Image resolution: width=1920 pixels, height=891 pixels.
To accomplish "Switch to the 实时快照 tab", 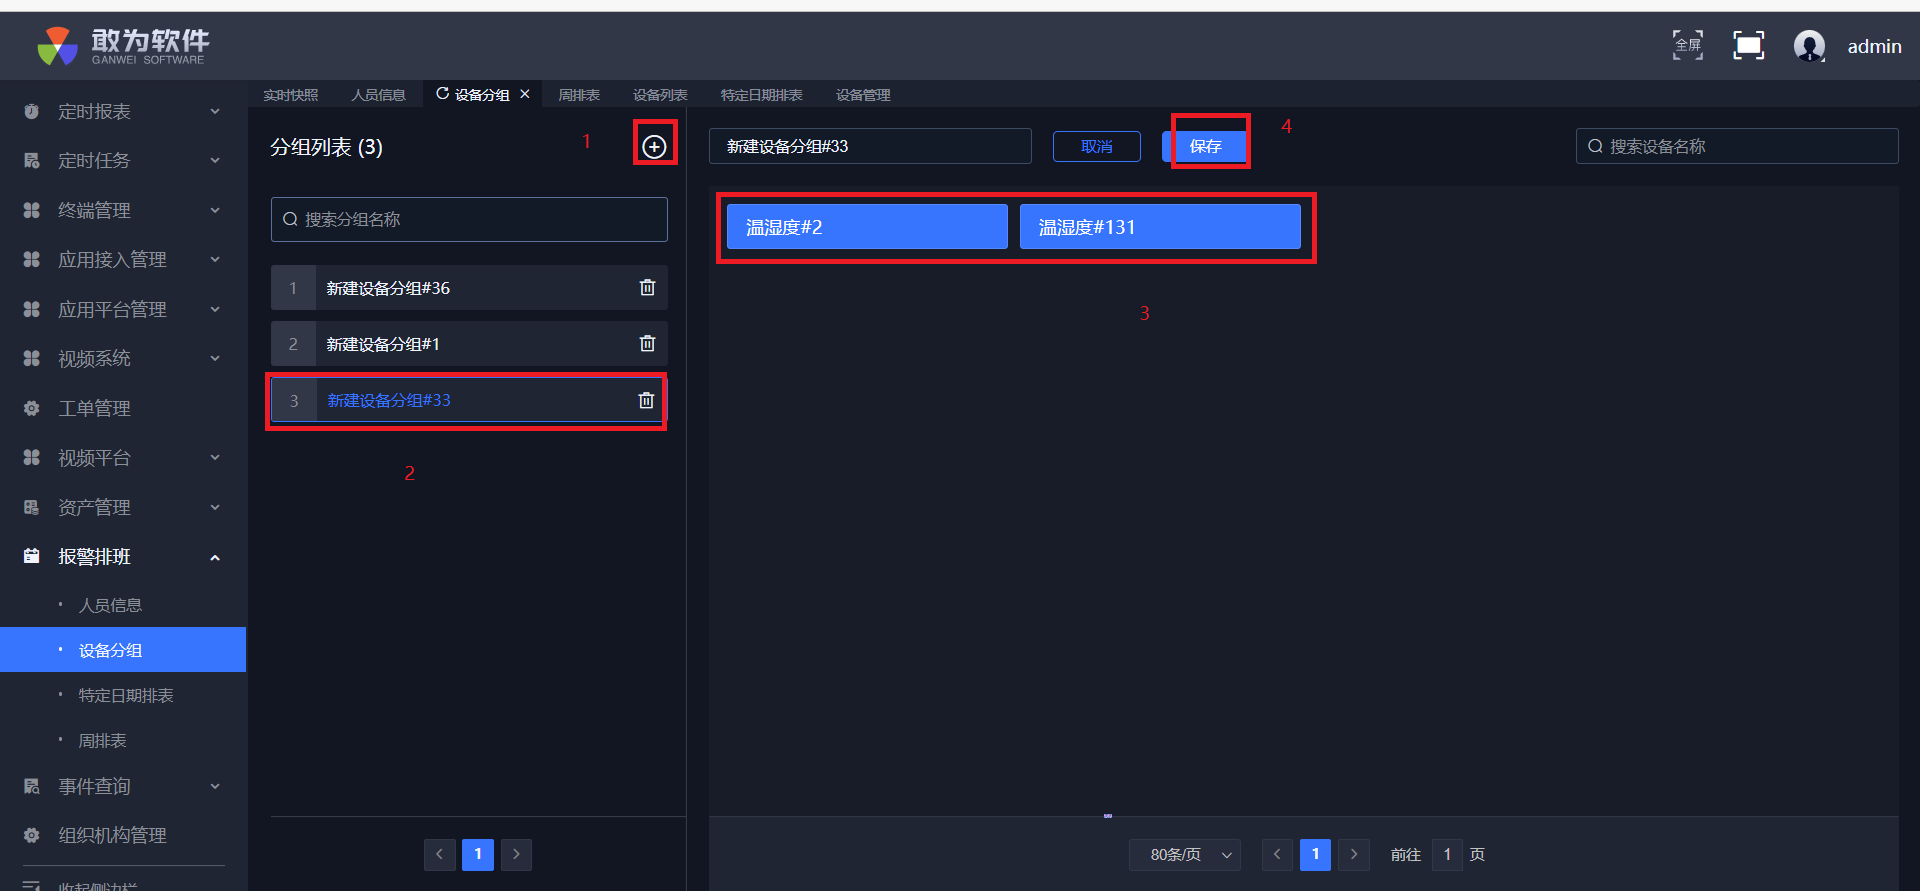I will pos(291,95).
